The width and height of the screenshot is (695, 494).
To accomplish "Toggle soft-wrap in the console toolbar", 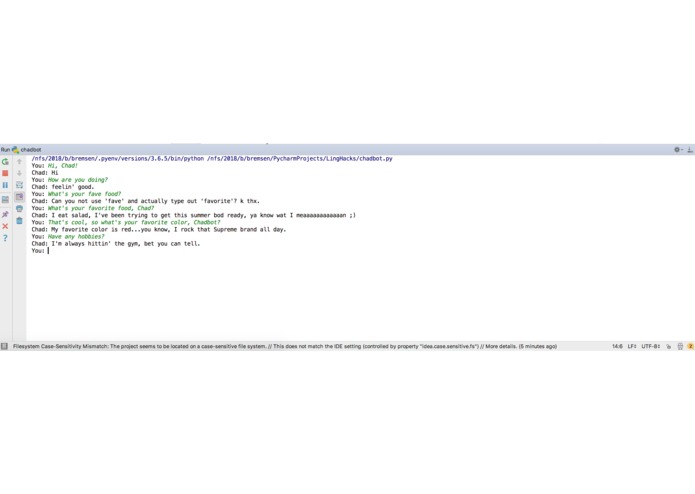I will tap(20, 185).
